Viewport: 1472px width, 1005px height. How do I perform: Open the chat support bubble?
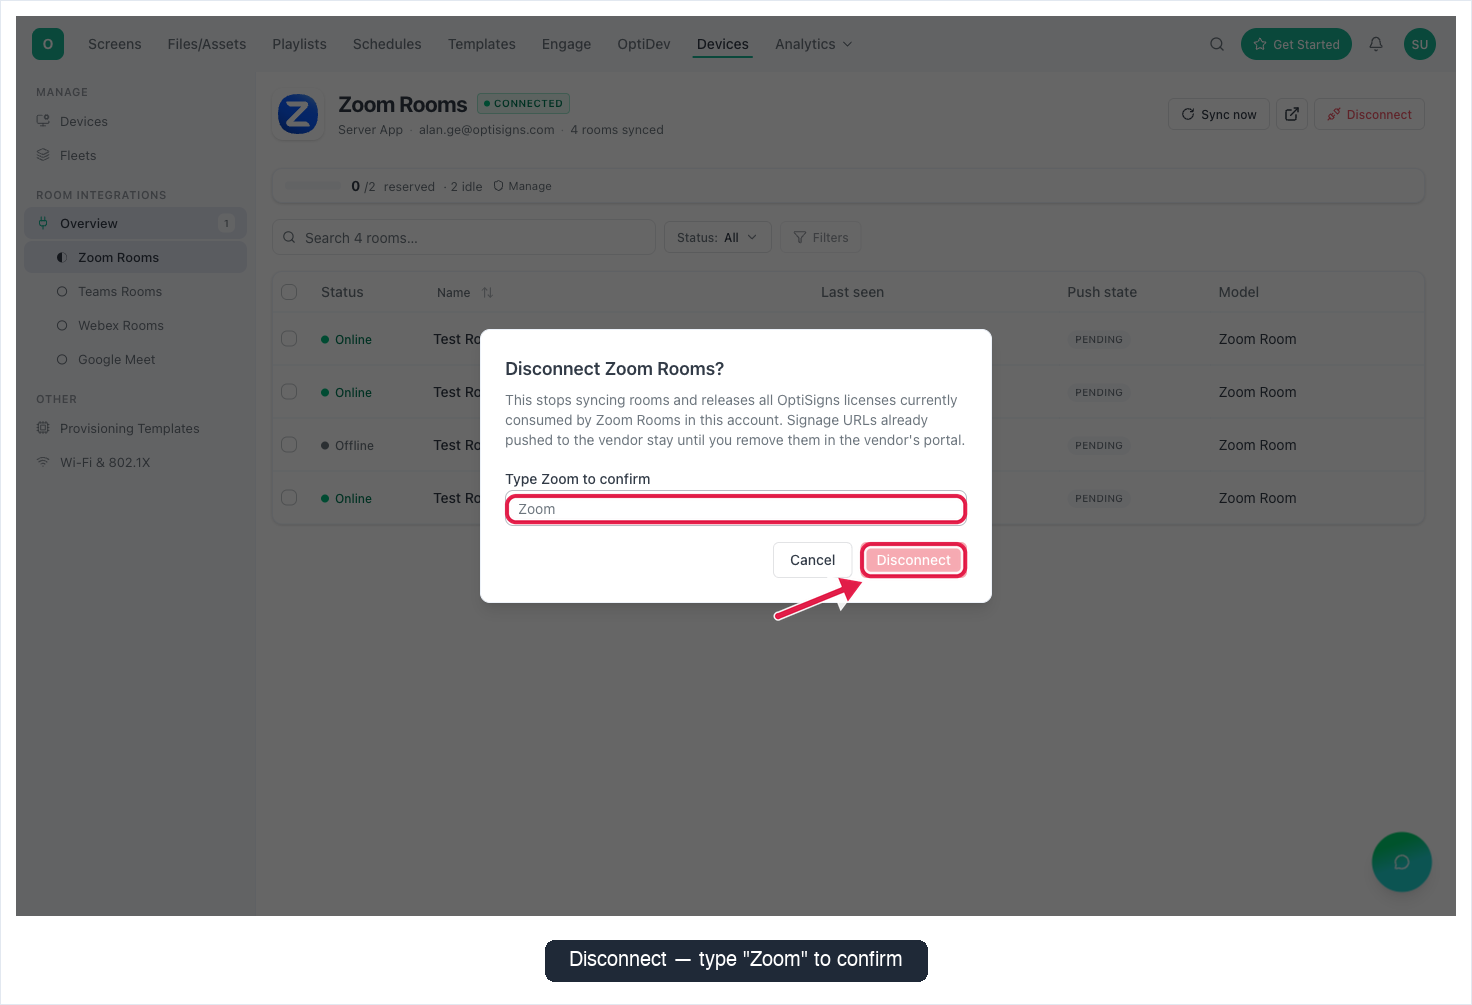pos(1402,862)
